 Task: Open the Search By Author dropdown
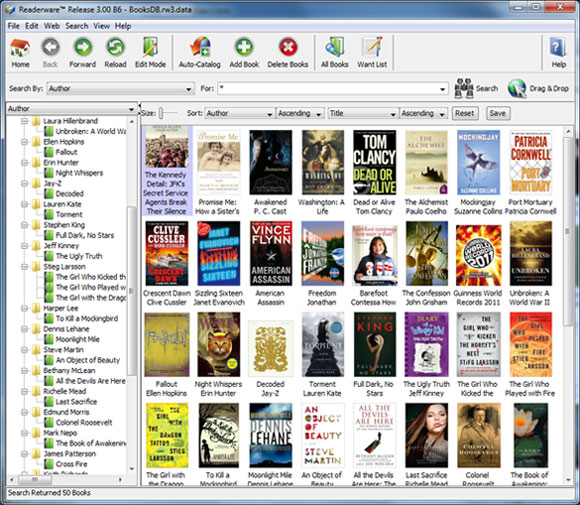121,88
